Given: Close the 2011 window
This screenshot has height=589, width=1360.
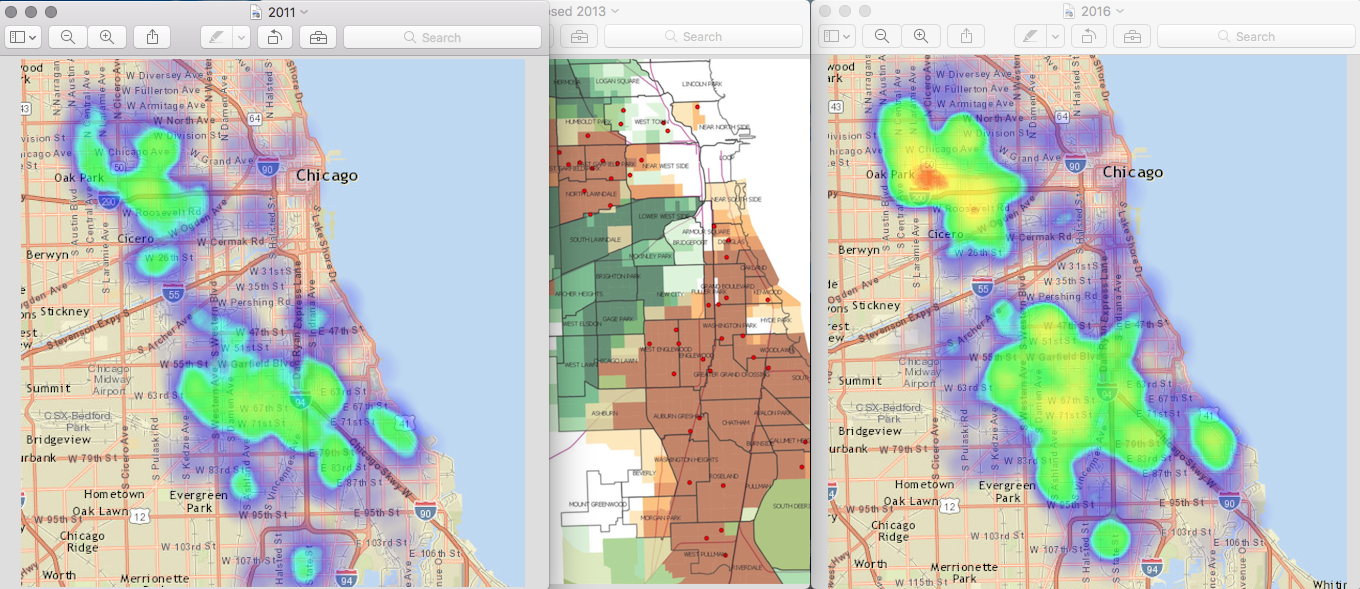Looking at the screenshot, I should pyautogui.click(x=12, y=12).
